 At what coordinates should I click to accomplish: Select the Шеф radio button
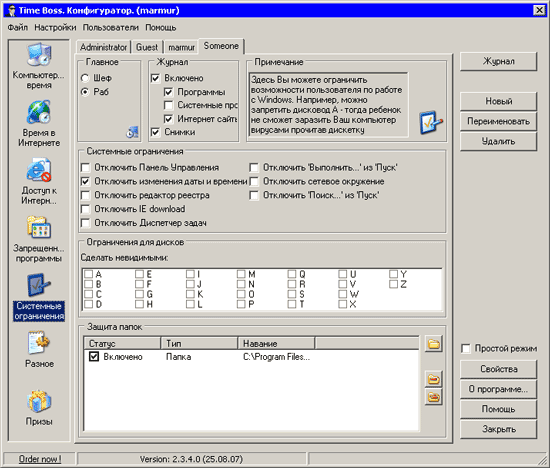coord(85,78)
